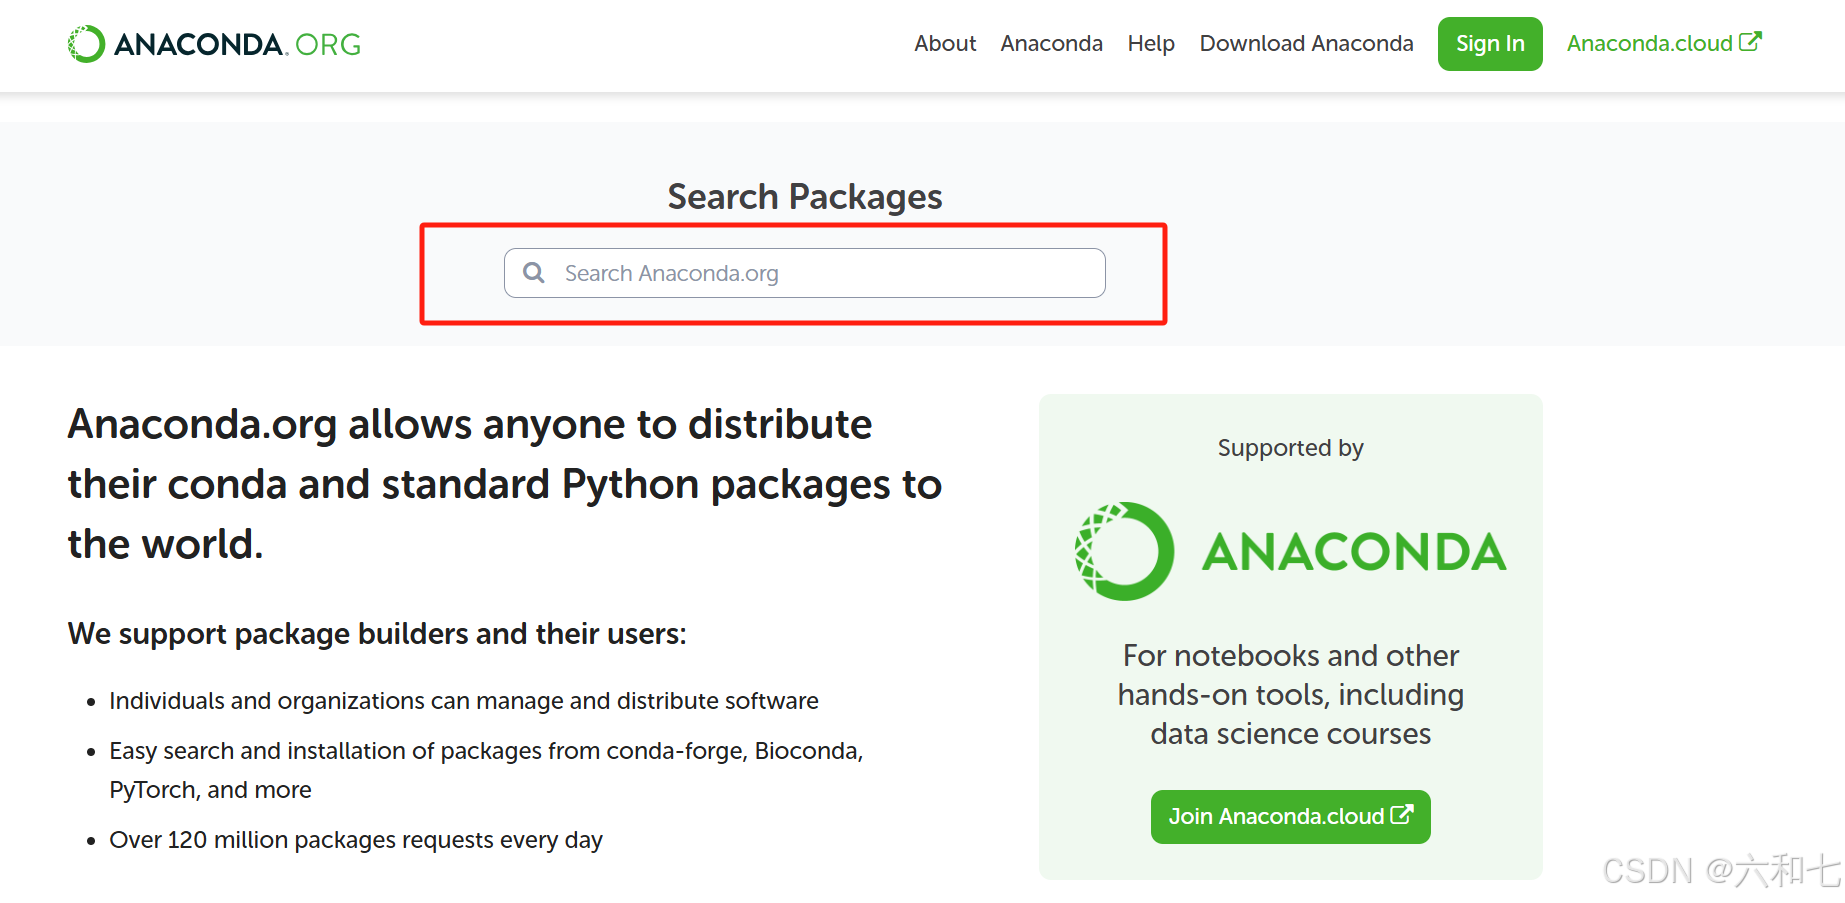The image size is (1845, 903).
Task: Open the Help menu item
Action: (x=1151, y=44)
